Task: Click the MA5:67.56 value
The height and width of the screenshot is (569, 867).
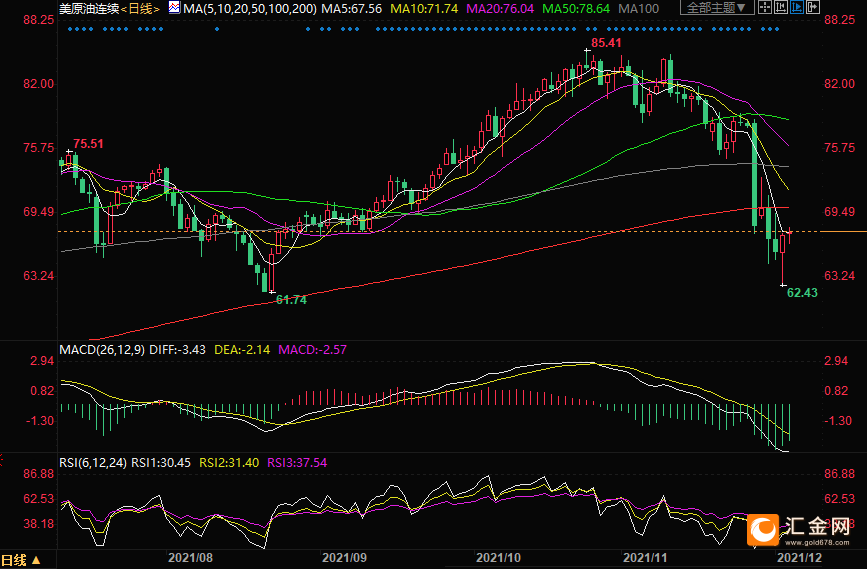Action: (x=352, y=9)
